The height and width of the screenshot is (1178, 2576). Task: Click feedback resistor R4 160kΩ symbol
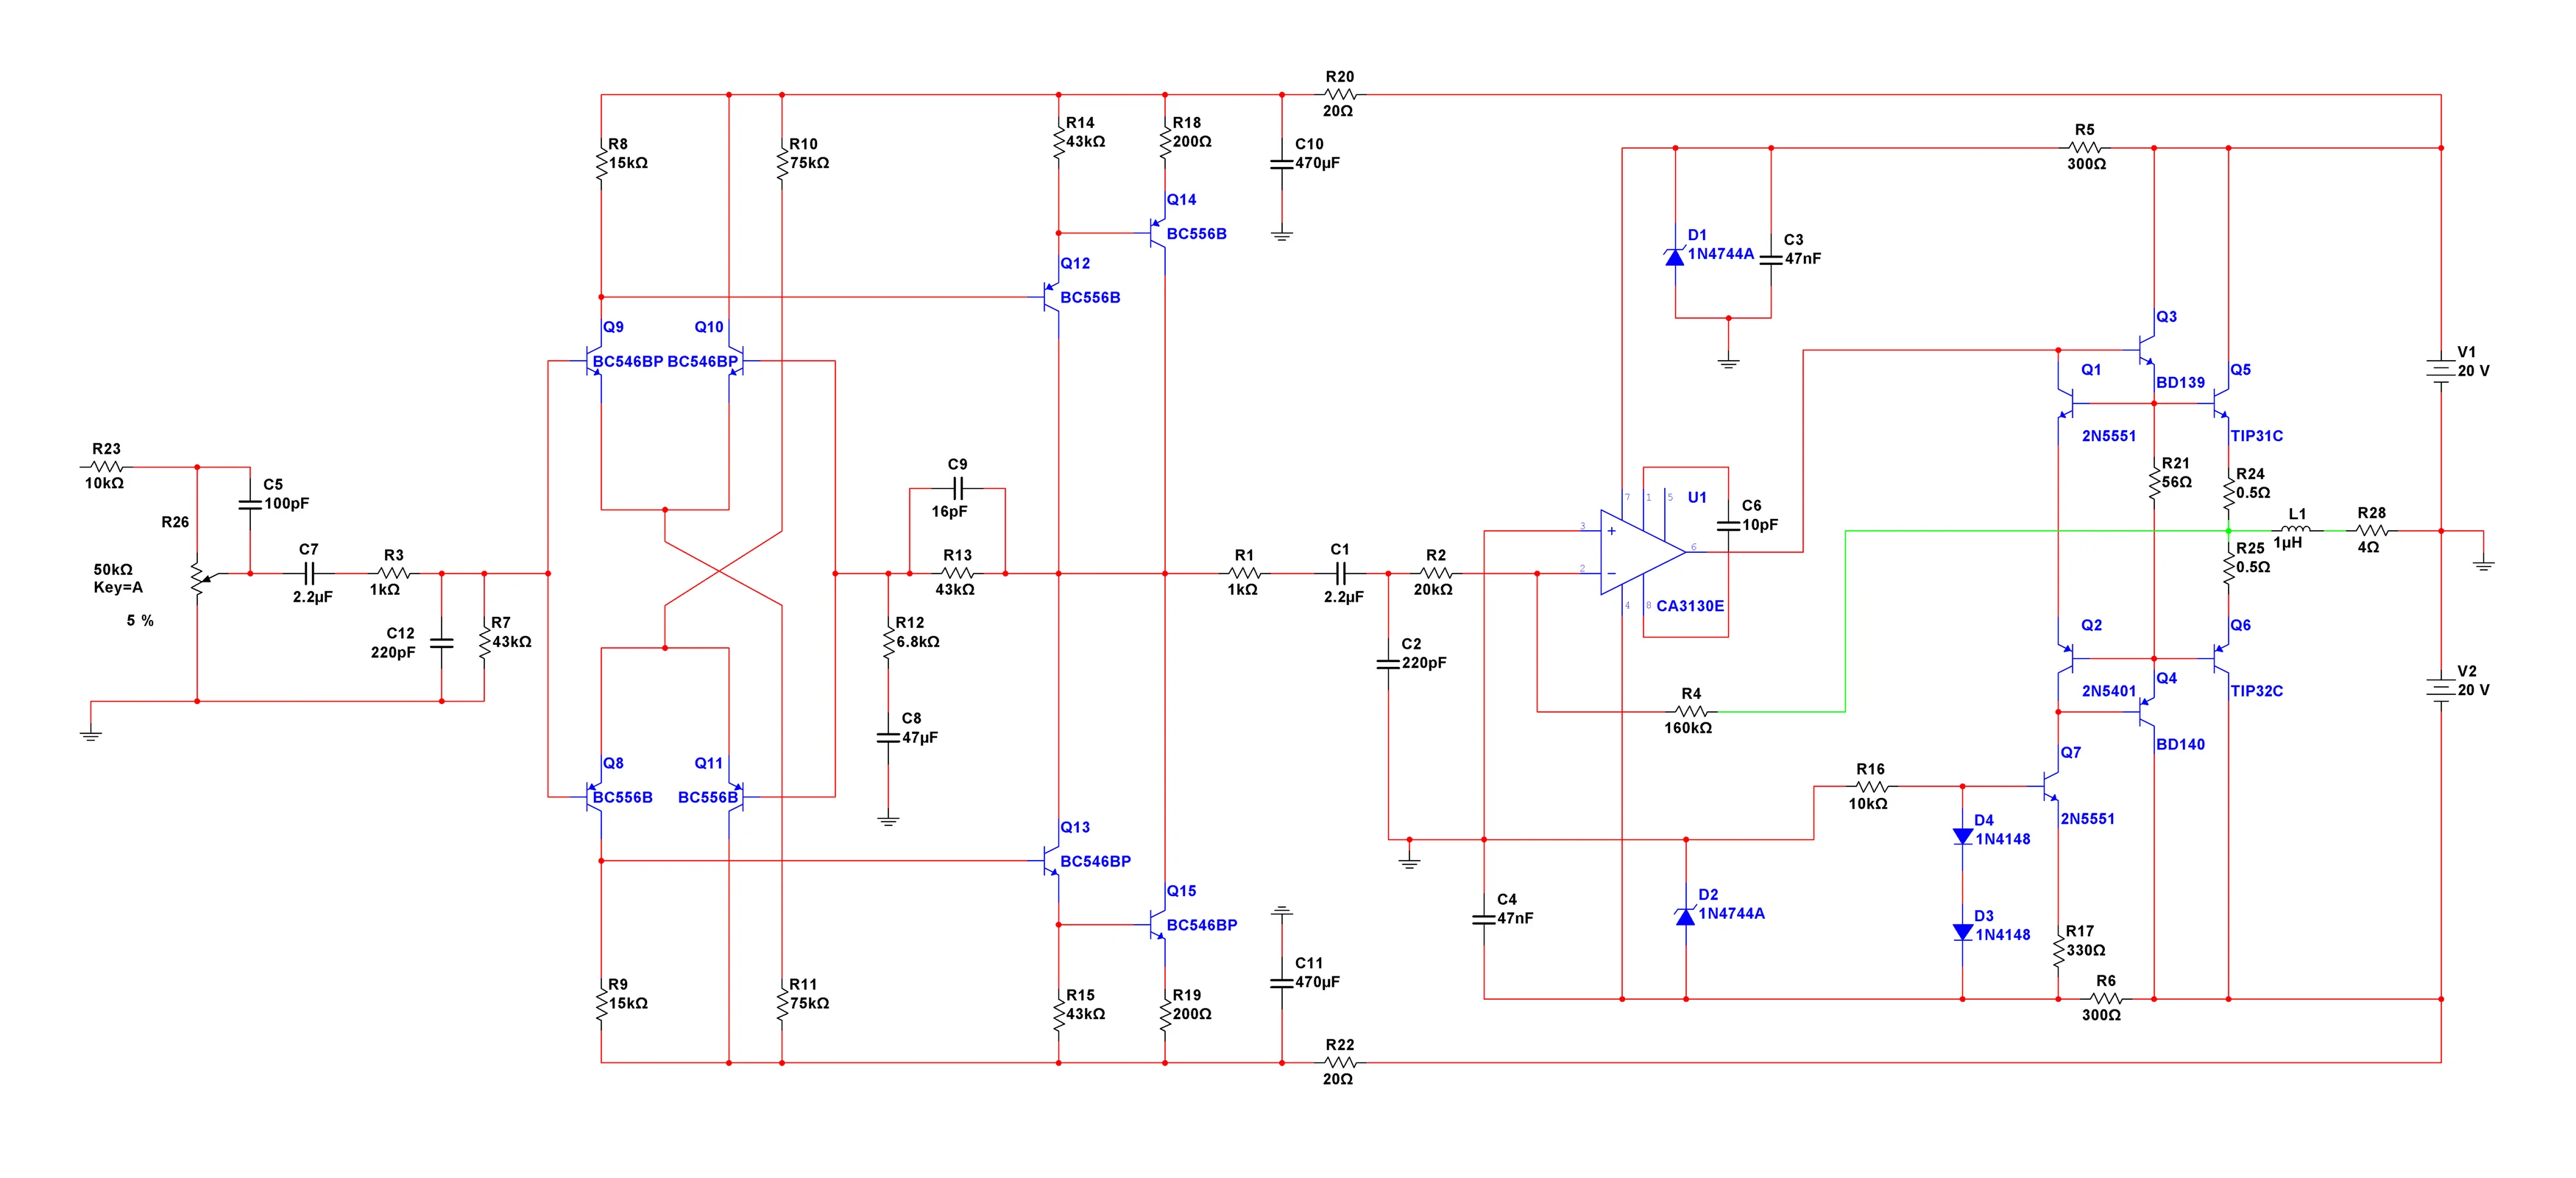coord(1690,712)
